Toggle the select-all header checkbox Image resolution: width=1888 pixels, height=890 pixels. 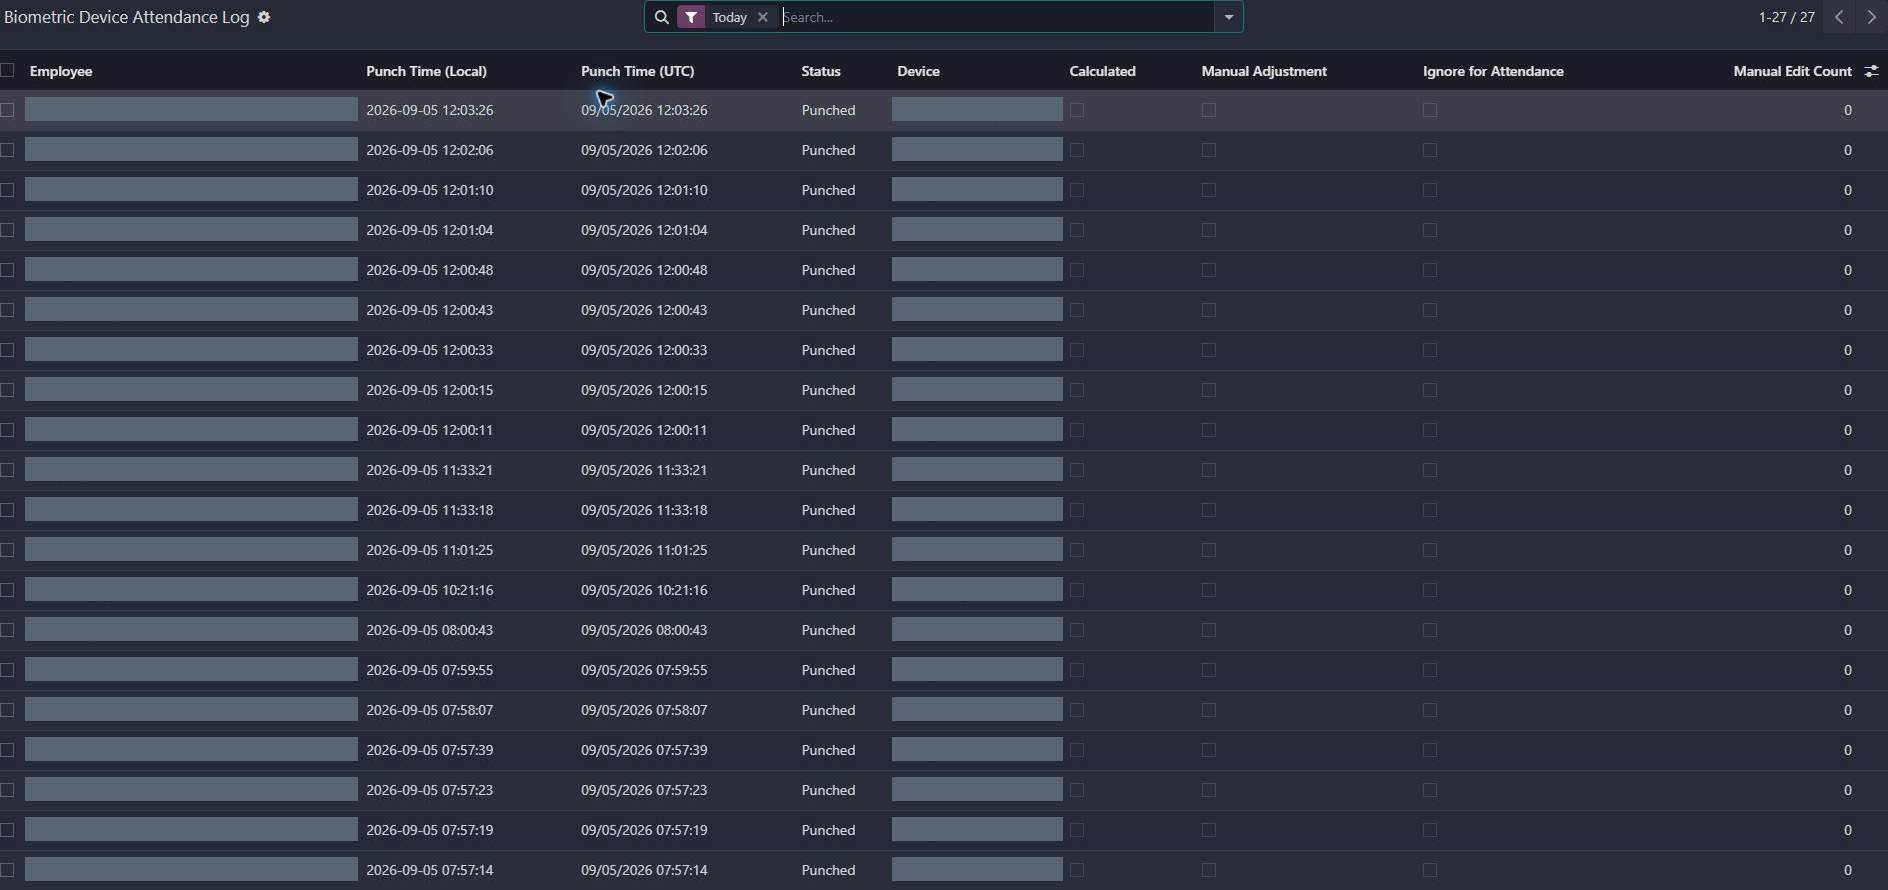(8, 70)
